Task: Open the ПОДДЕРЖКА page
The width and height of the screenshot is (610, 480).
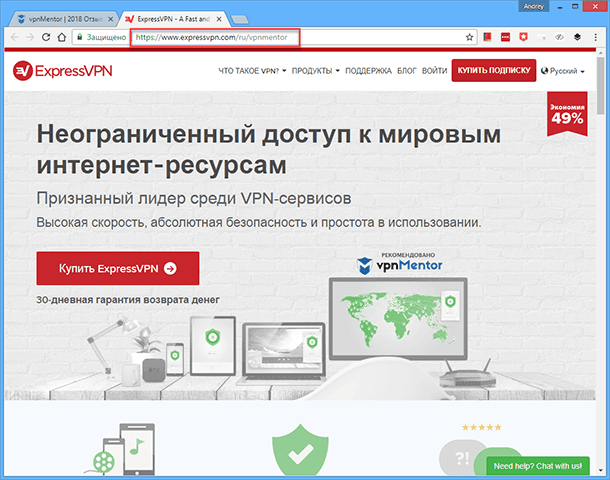Action: point(368,71)
